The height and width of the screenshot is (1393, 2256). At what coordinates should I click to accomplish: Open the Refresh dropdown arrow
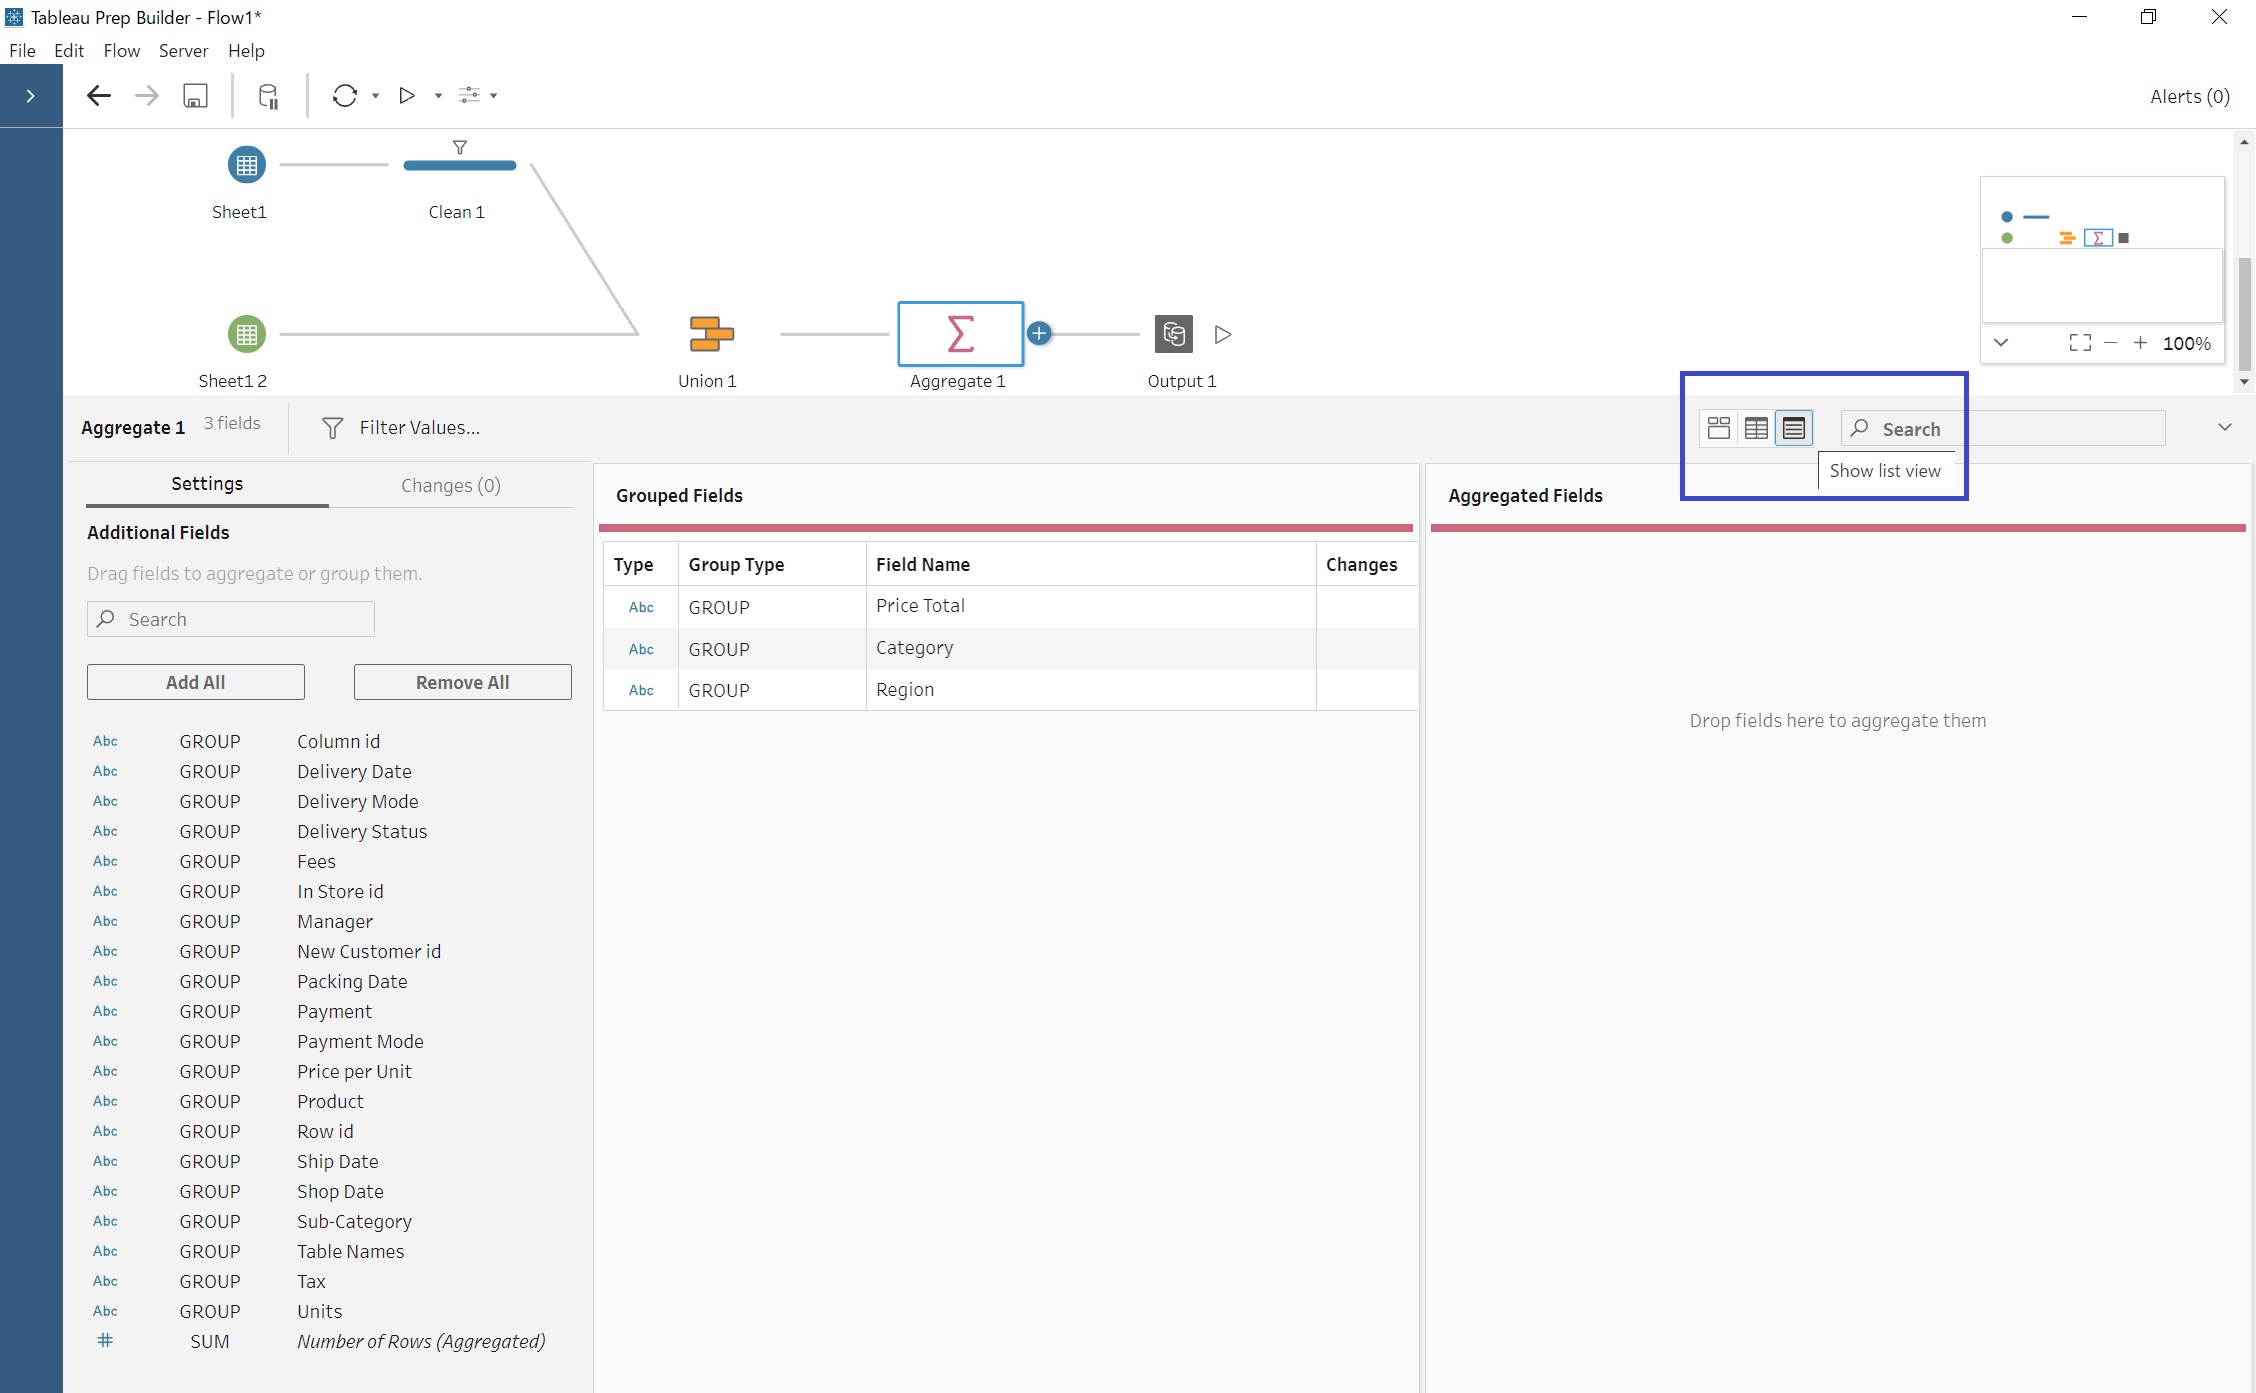(x=375, y=96)
